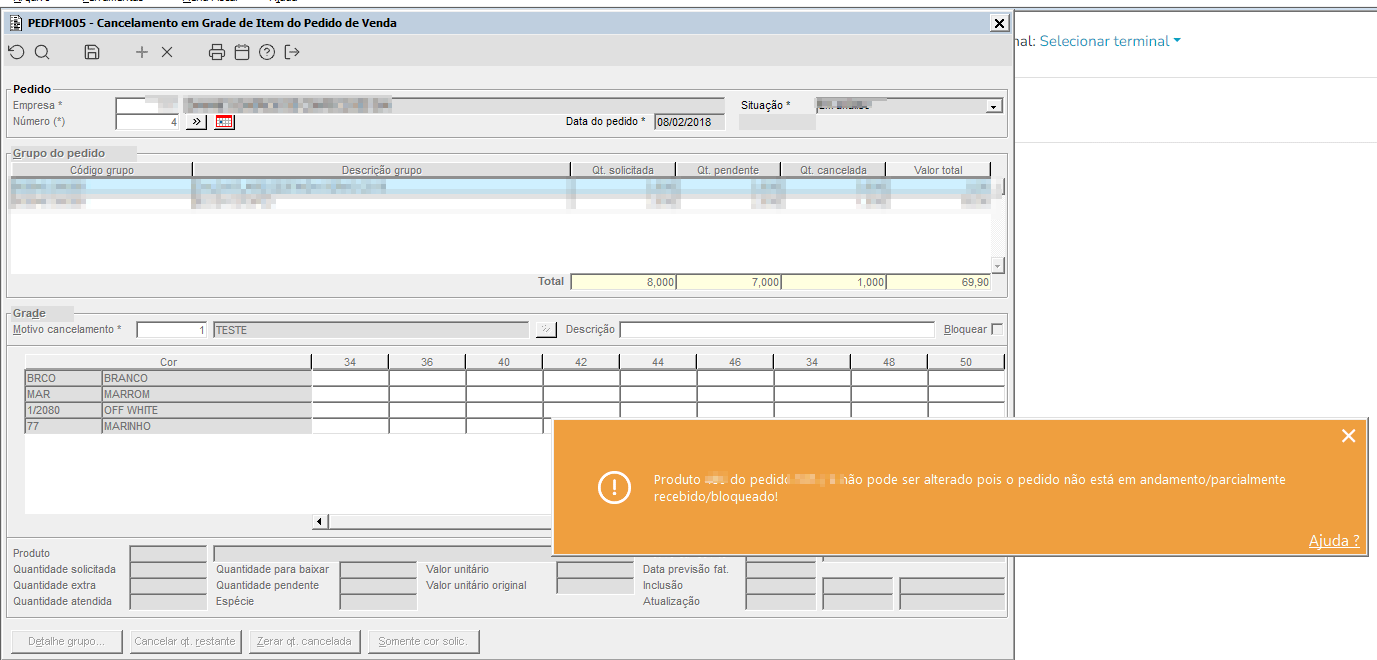Click the exit door icon

(292, 53)
